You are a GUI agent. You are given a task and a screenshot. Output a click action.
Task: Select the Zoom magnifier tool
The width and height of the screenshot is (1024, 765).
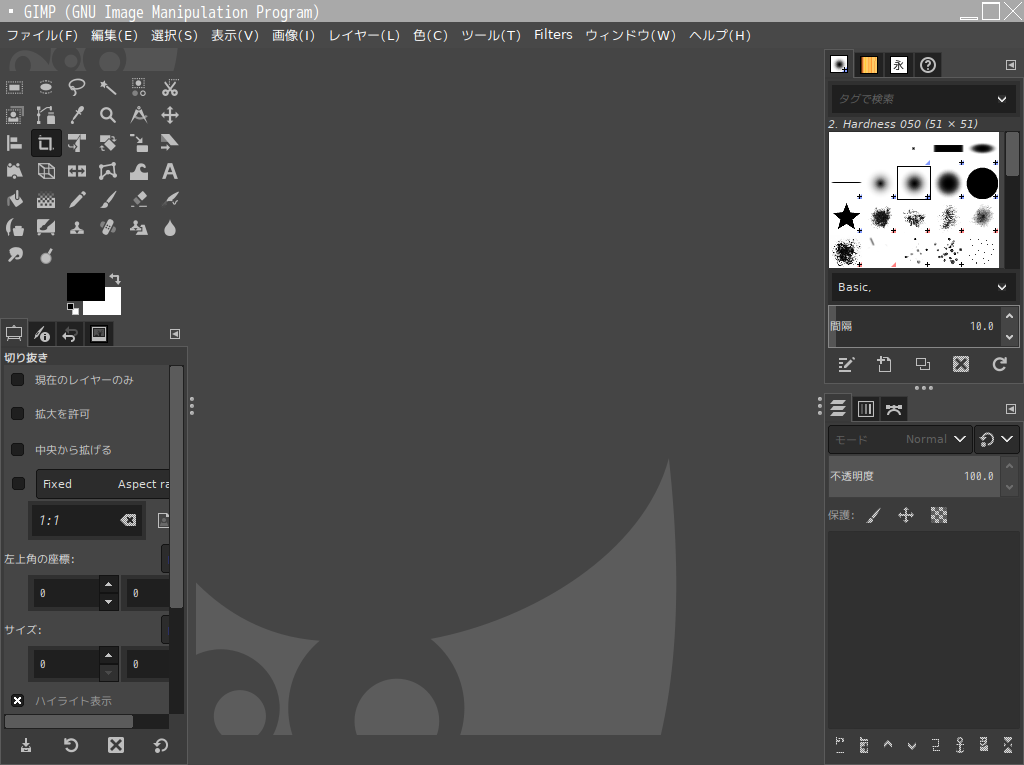[x=108, y=116]
